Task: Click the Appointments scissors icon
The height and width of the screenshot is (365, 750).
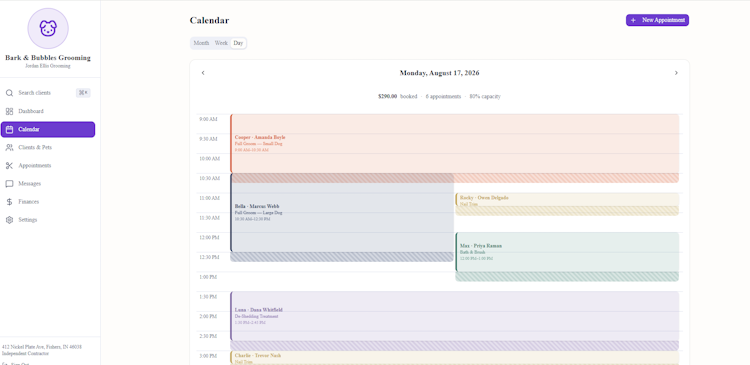Action: click(9, 166)
